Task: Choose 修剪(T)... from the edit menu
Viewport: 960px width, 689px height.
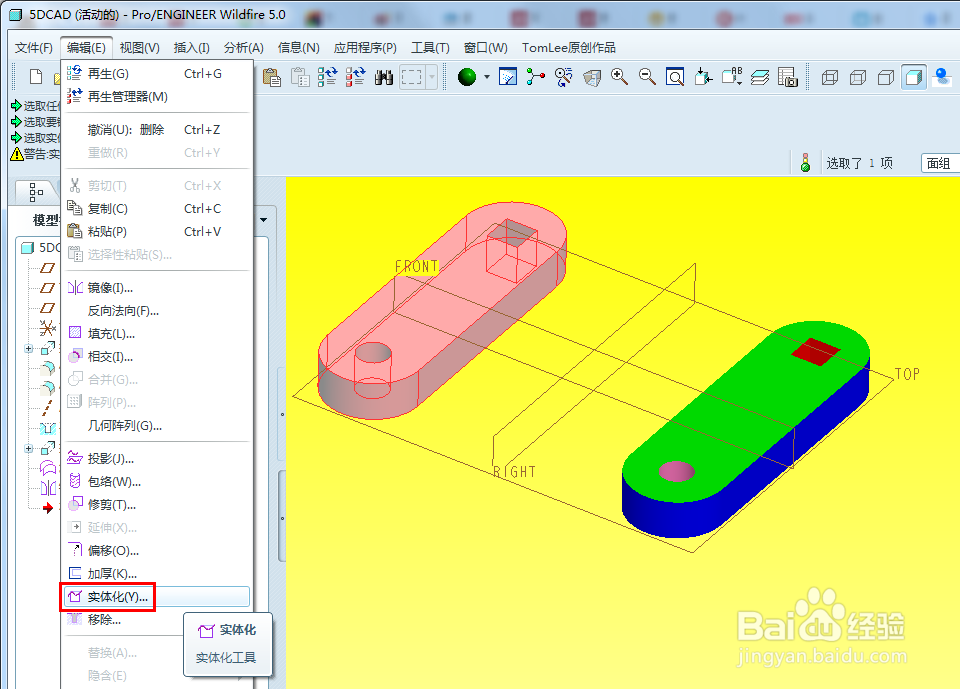Action: tap(158, 505)
